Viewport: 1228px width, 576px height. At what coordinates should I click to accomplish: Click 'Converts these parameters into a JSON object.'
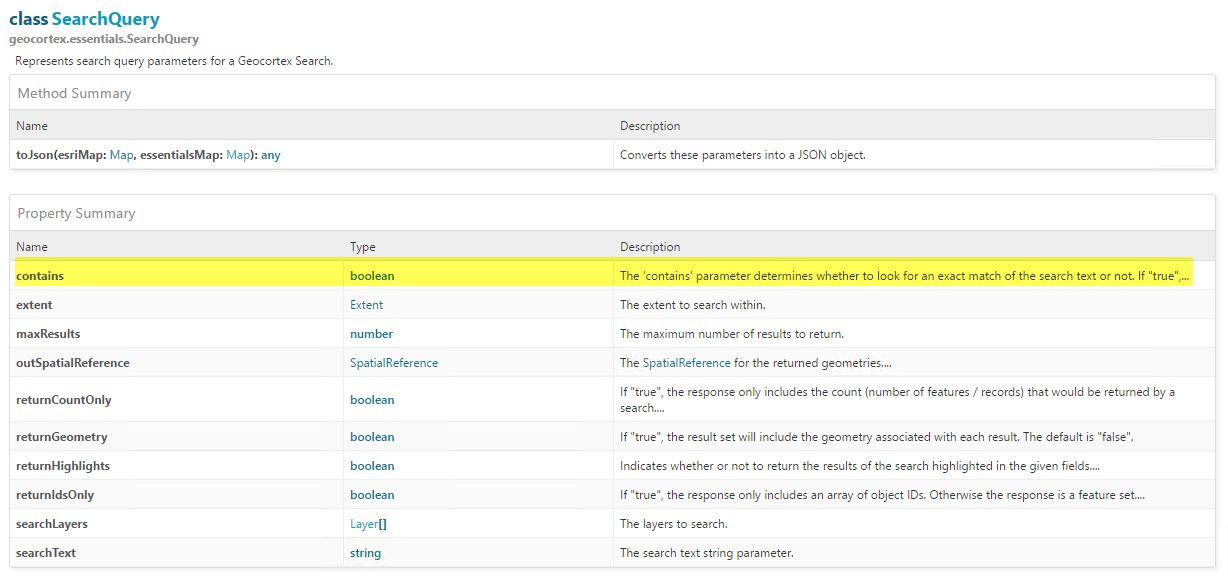(x=743, y=155)
